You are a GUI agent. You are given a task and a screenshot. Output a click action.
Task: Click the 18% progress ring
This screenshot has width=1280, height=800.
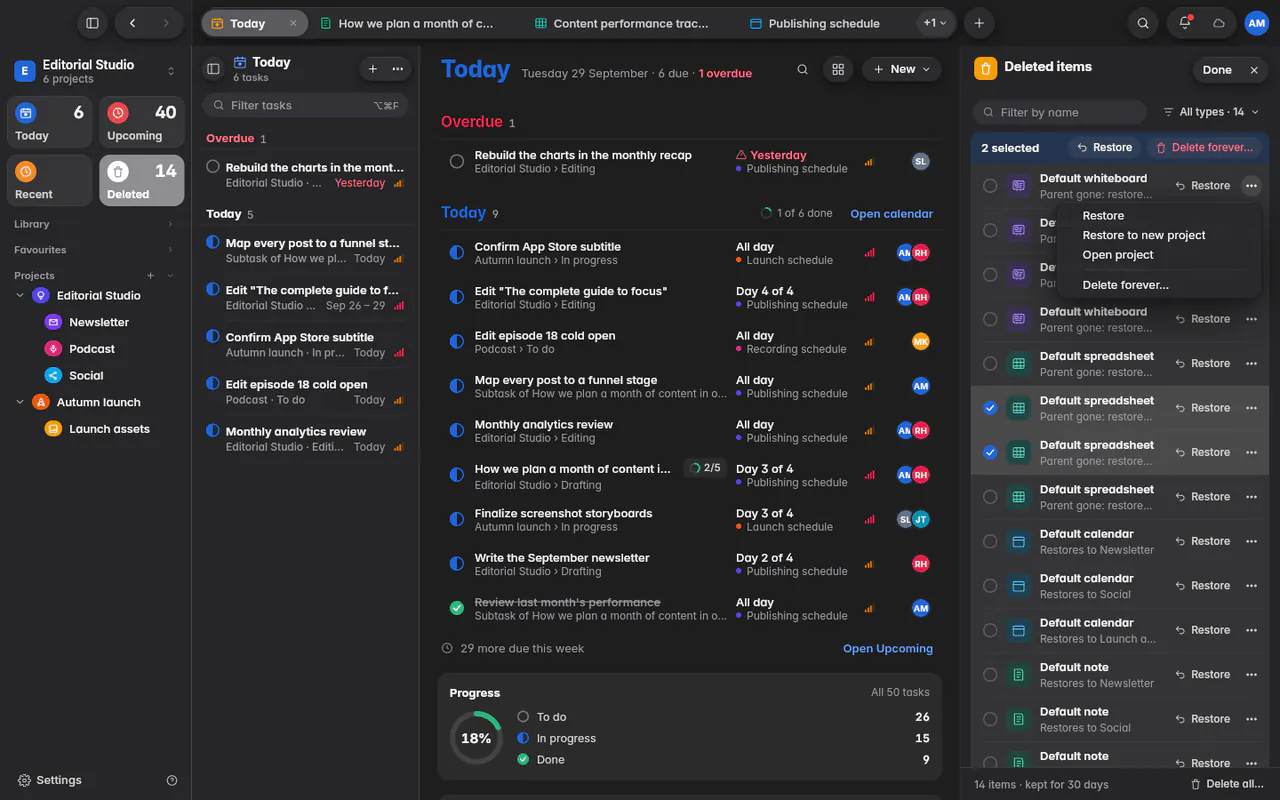(475, 738)
